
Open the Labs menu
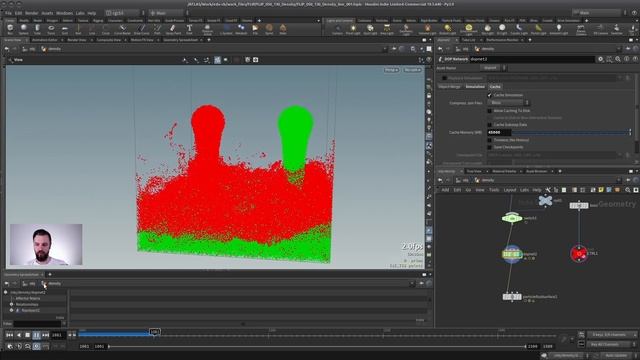pyautogui.click(x=80, y=13)
